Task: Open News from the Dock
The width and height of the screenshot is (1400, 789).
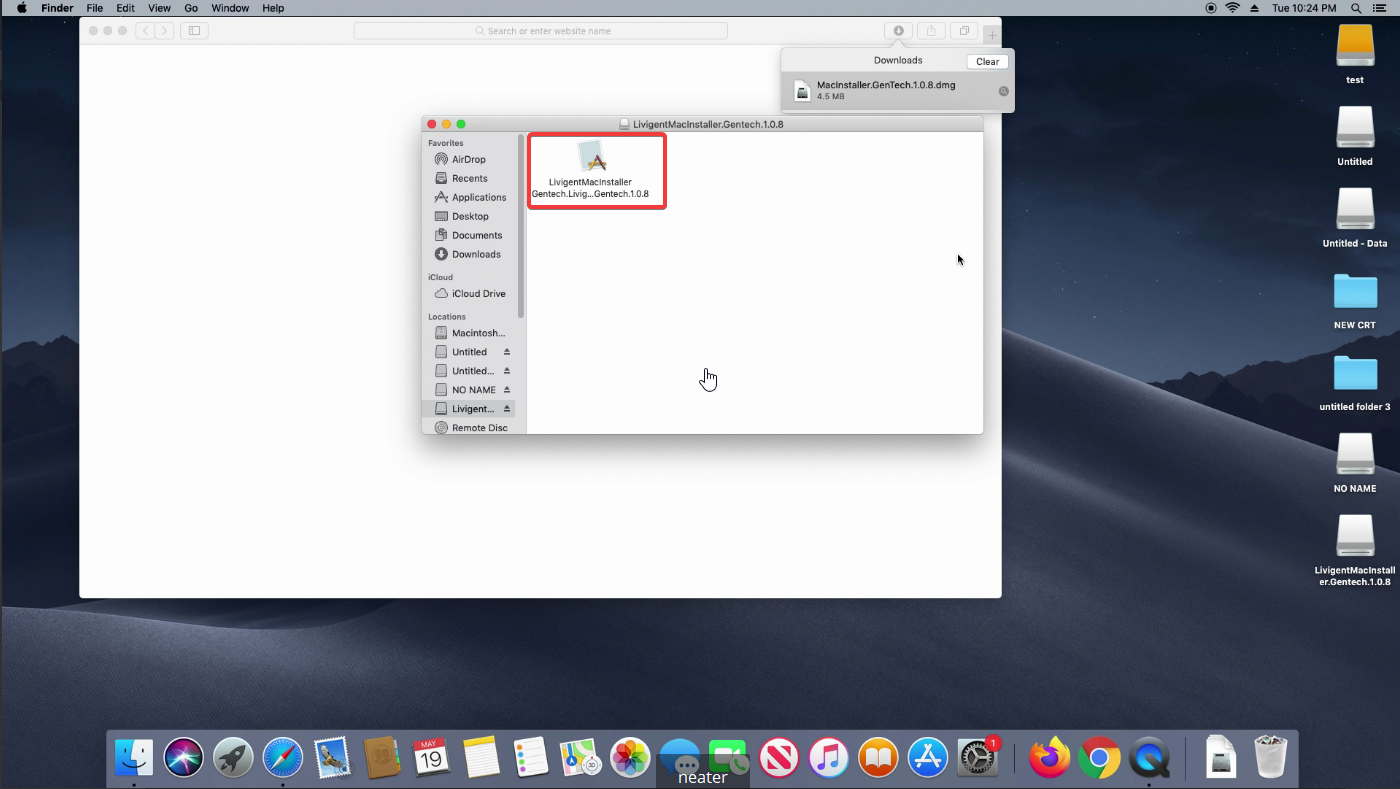Action: click(779, 758)
